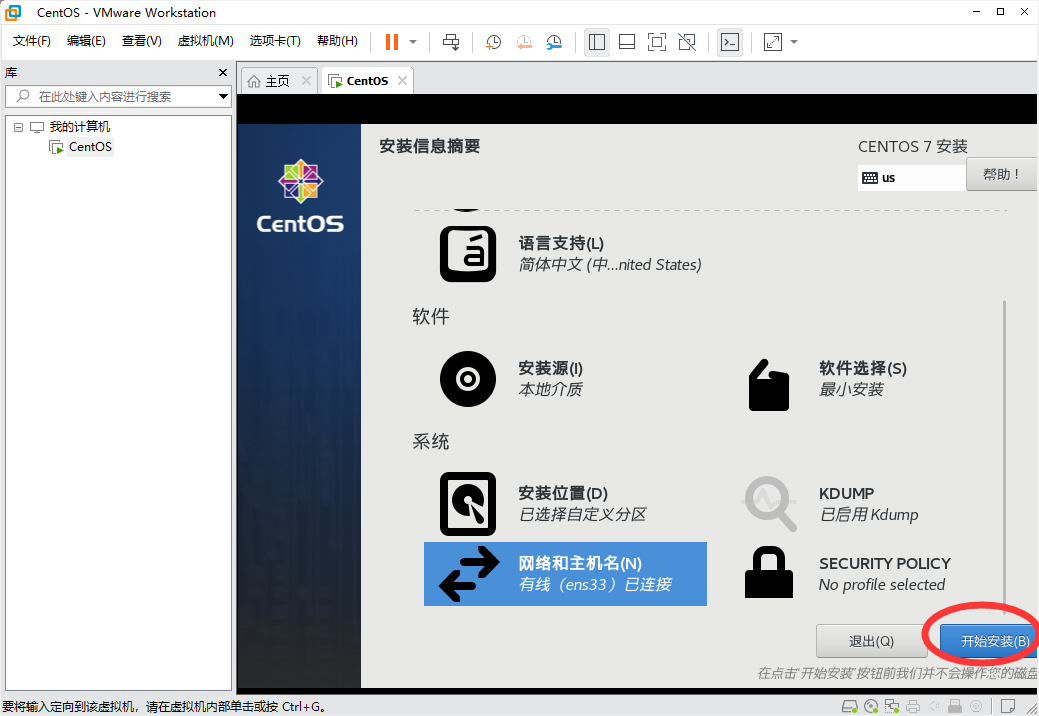Viewport: 1039px width, 716px height.
Task: Select the CentOS VM in library tree
Action: click(x=90, y=146)
